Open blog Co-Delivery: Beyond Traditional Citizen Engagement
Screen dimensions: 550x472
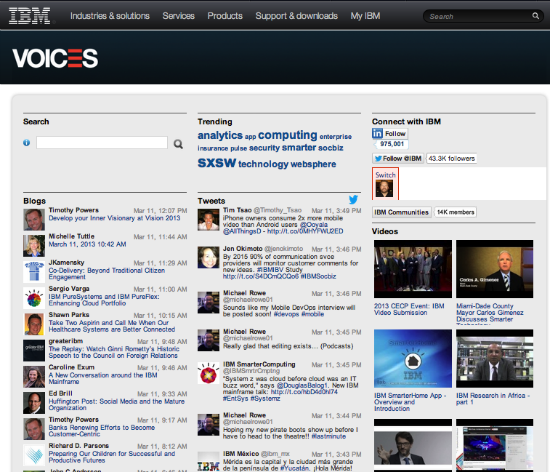(x=107, y=274)
